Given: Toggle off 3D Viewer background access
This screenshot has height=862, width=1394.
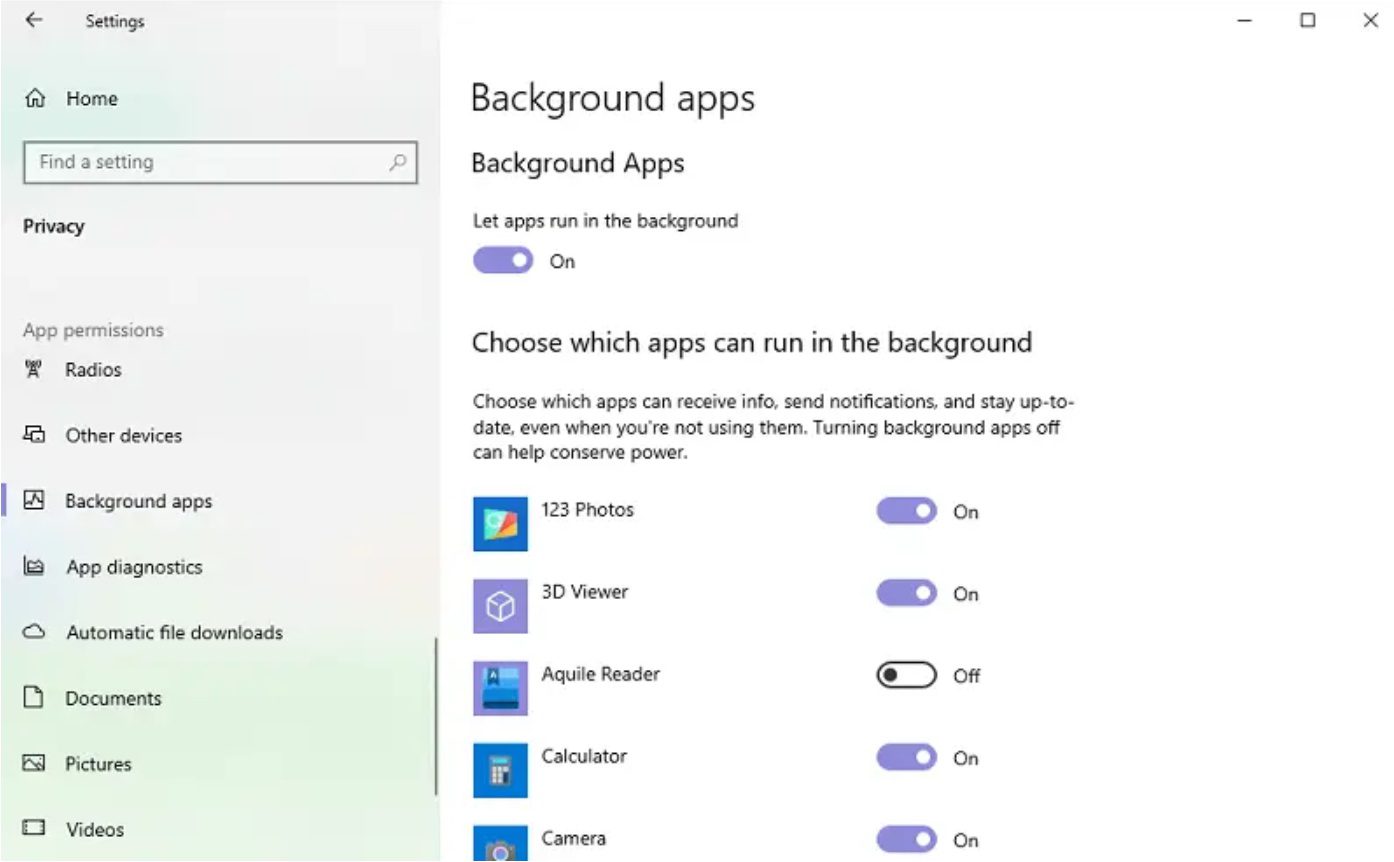Looking at the screenshot, I should coord(906,594).
